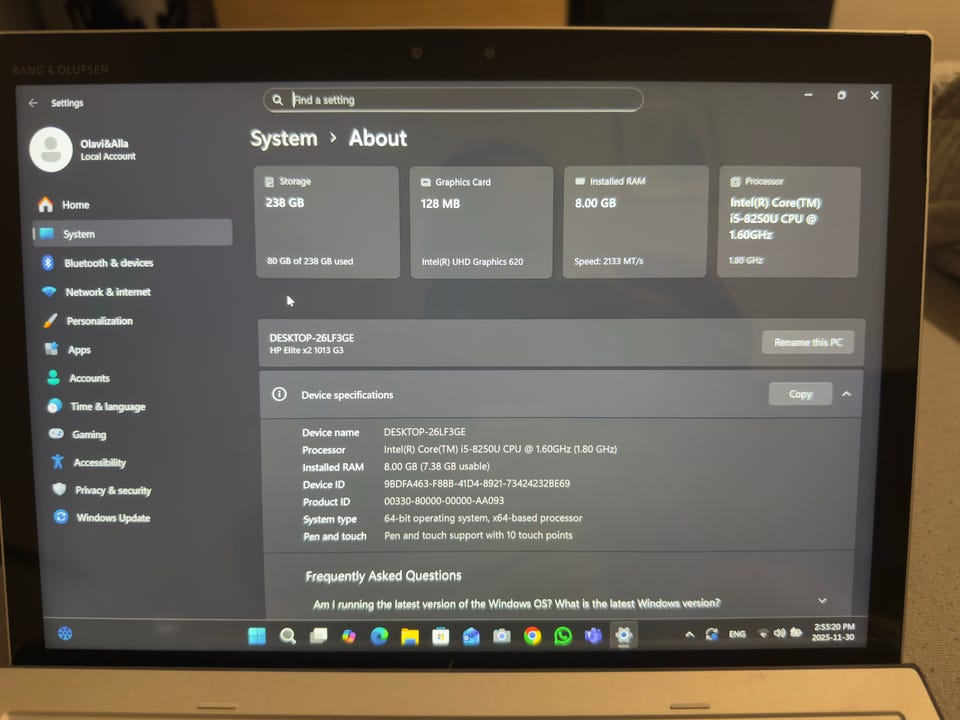Launch Copilot from the taskbar
Viewport: 960px width, 720px height.
(x=349, y=636)
